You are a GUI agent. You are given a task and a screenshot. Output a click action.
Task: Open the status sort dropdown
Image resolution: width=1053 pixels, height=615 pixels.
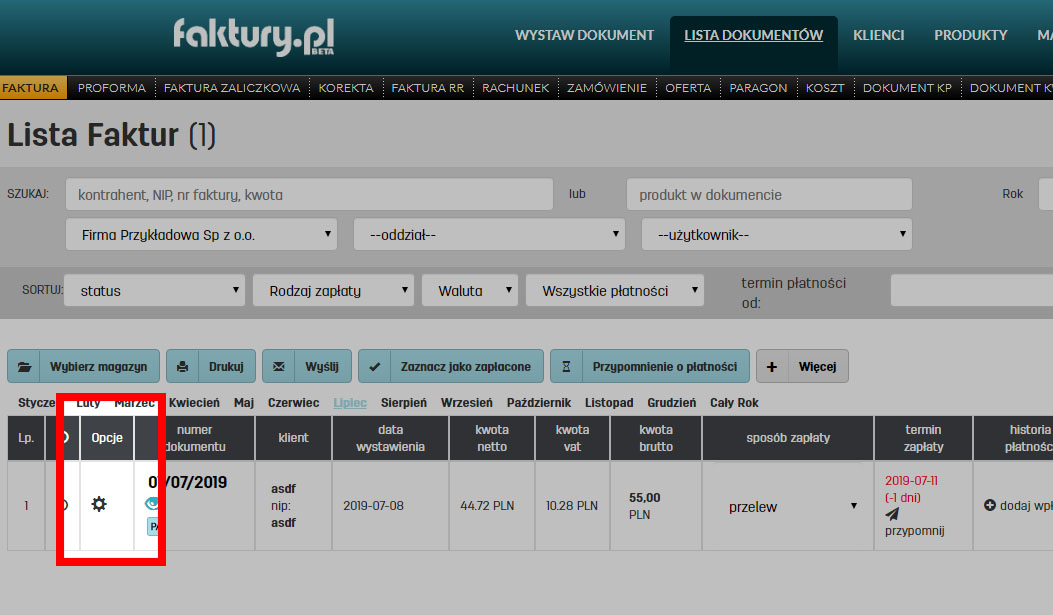point(154,289)
